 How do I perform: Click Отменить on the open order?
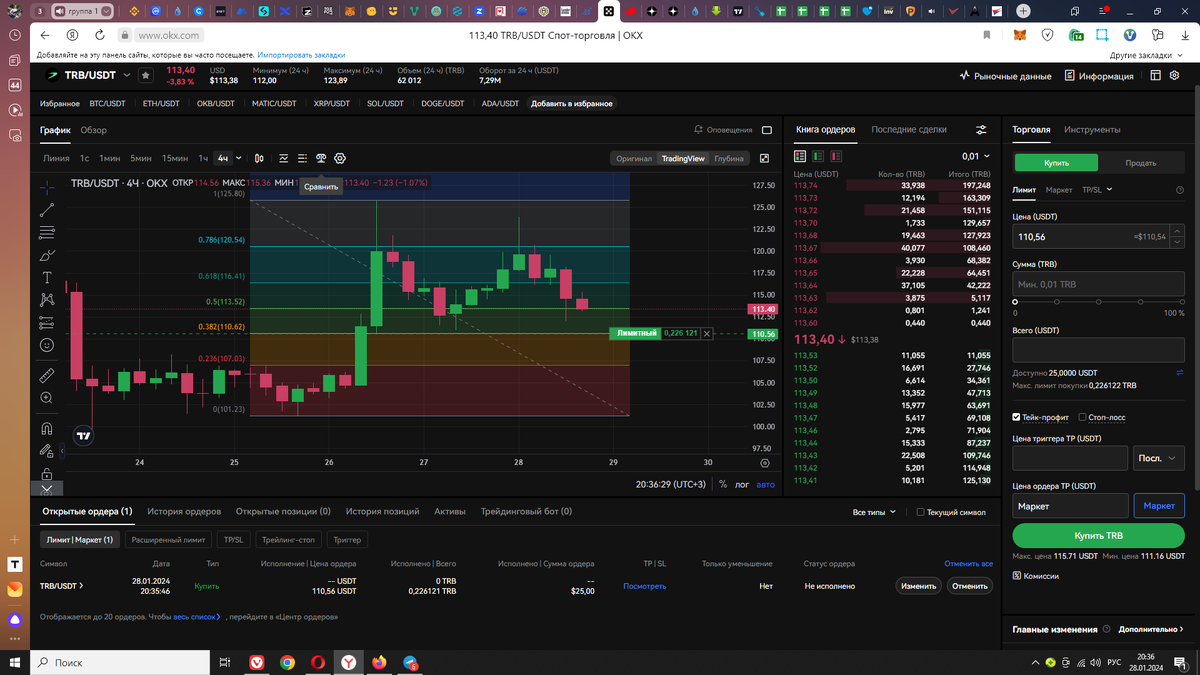969,586
